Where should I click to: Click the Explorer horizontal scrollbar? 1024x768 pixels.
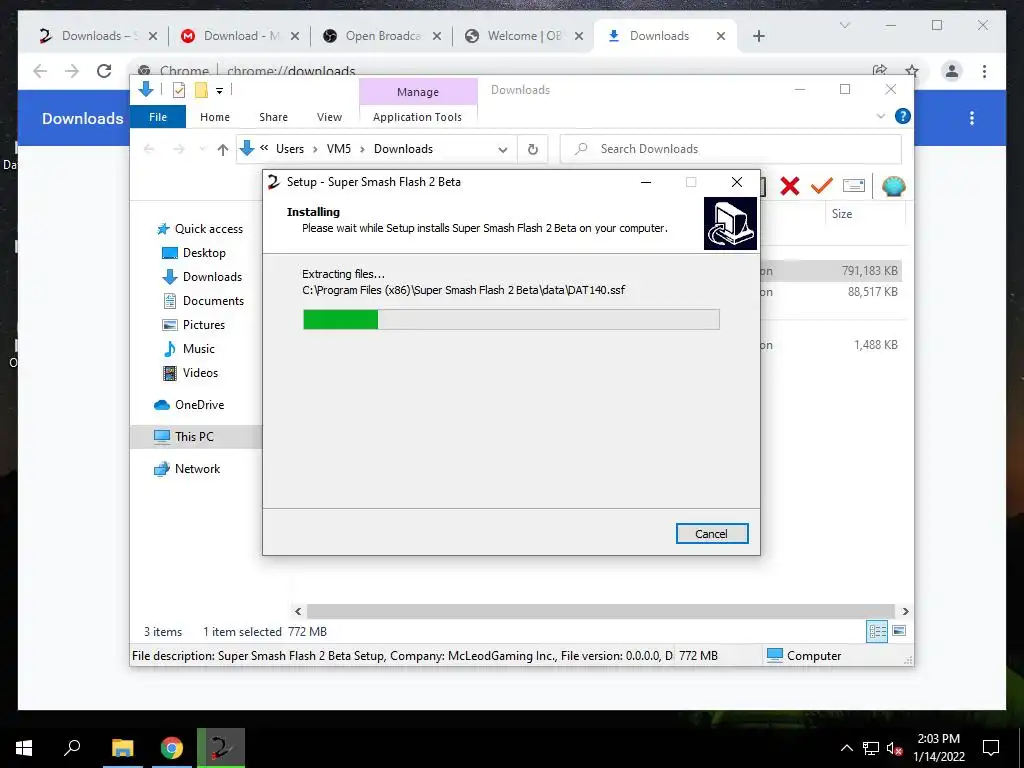(x=600, y=611)
